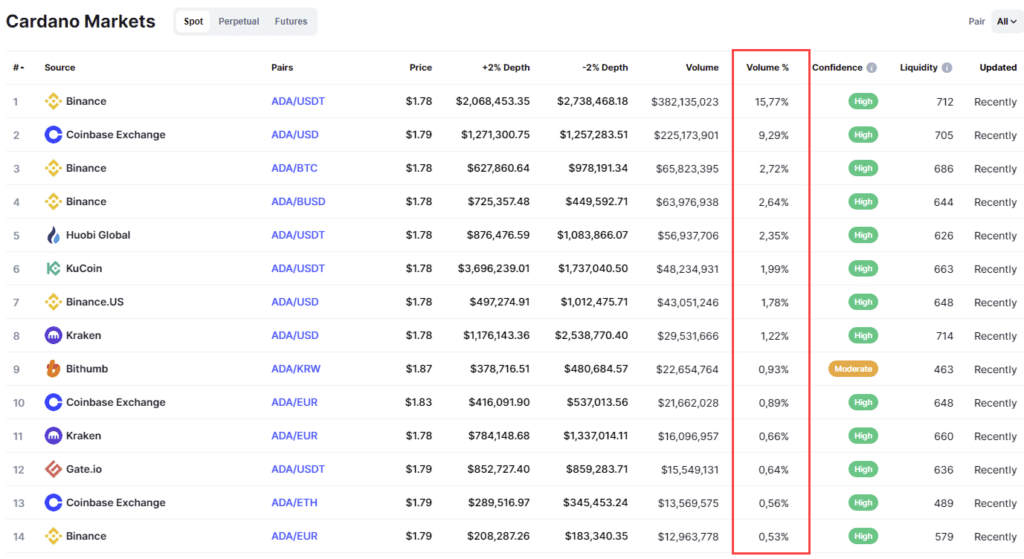Click the Binance logo in row 1
Viewport: 1024px width, 559px height.
point(53,101)
